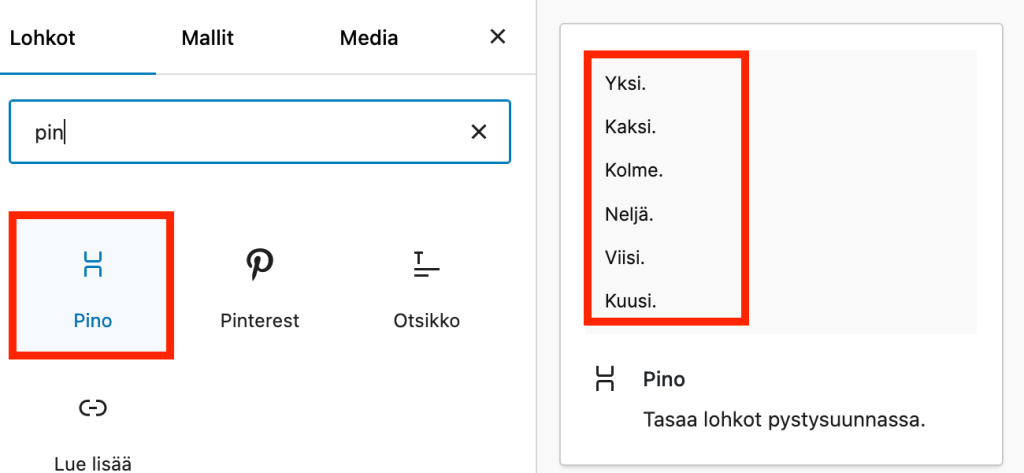This screenshot has width=1024, height=473.
Task: Insert the Pinterest embed block icon
Action: point(259,264)
